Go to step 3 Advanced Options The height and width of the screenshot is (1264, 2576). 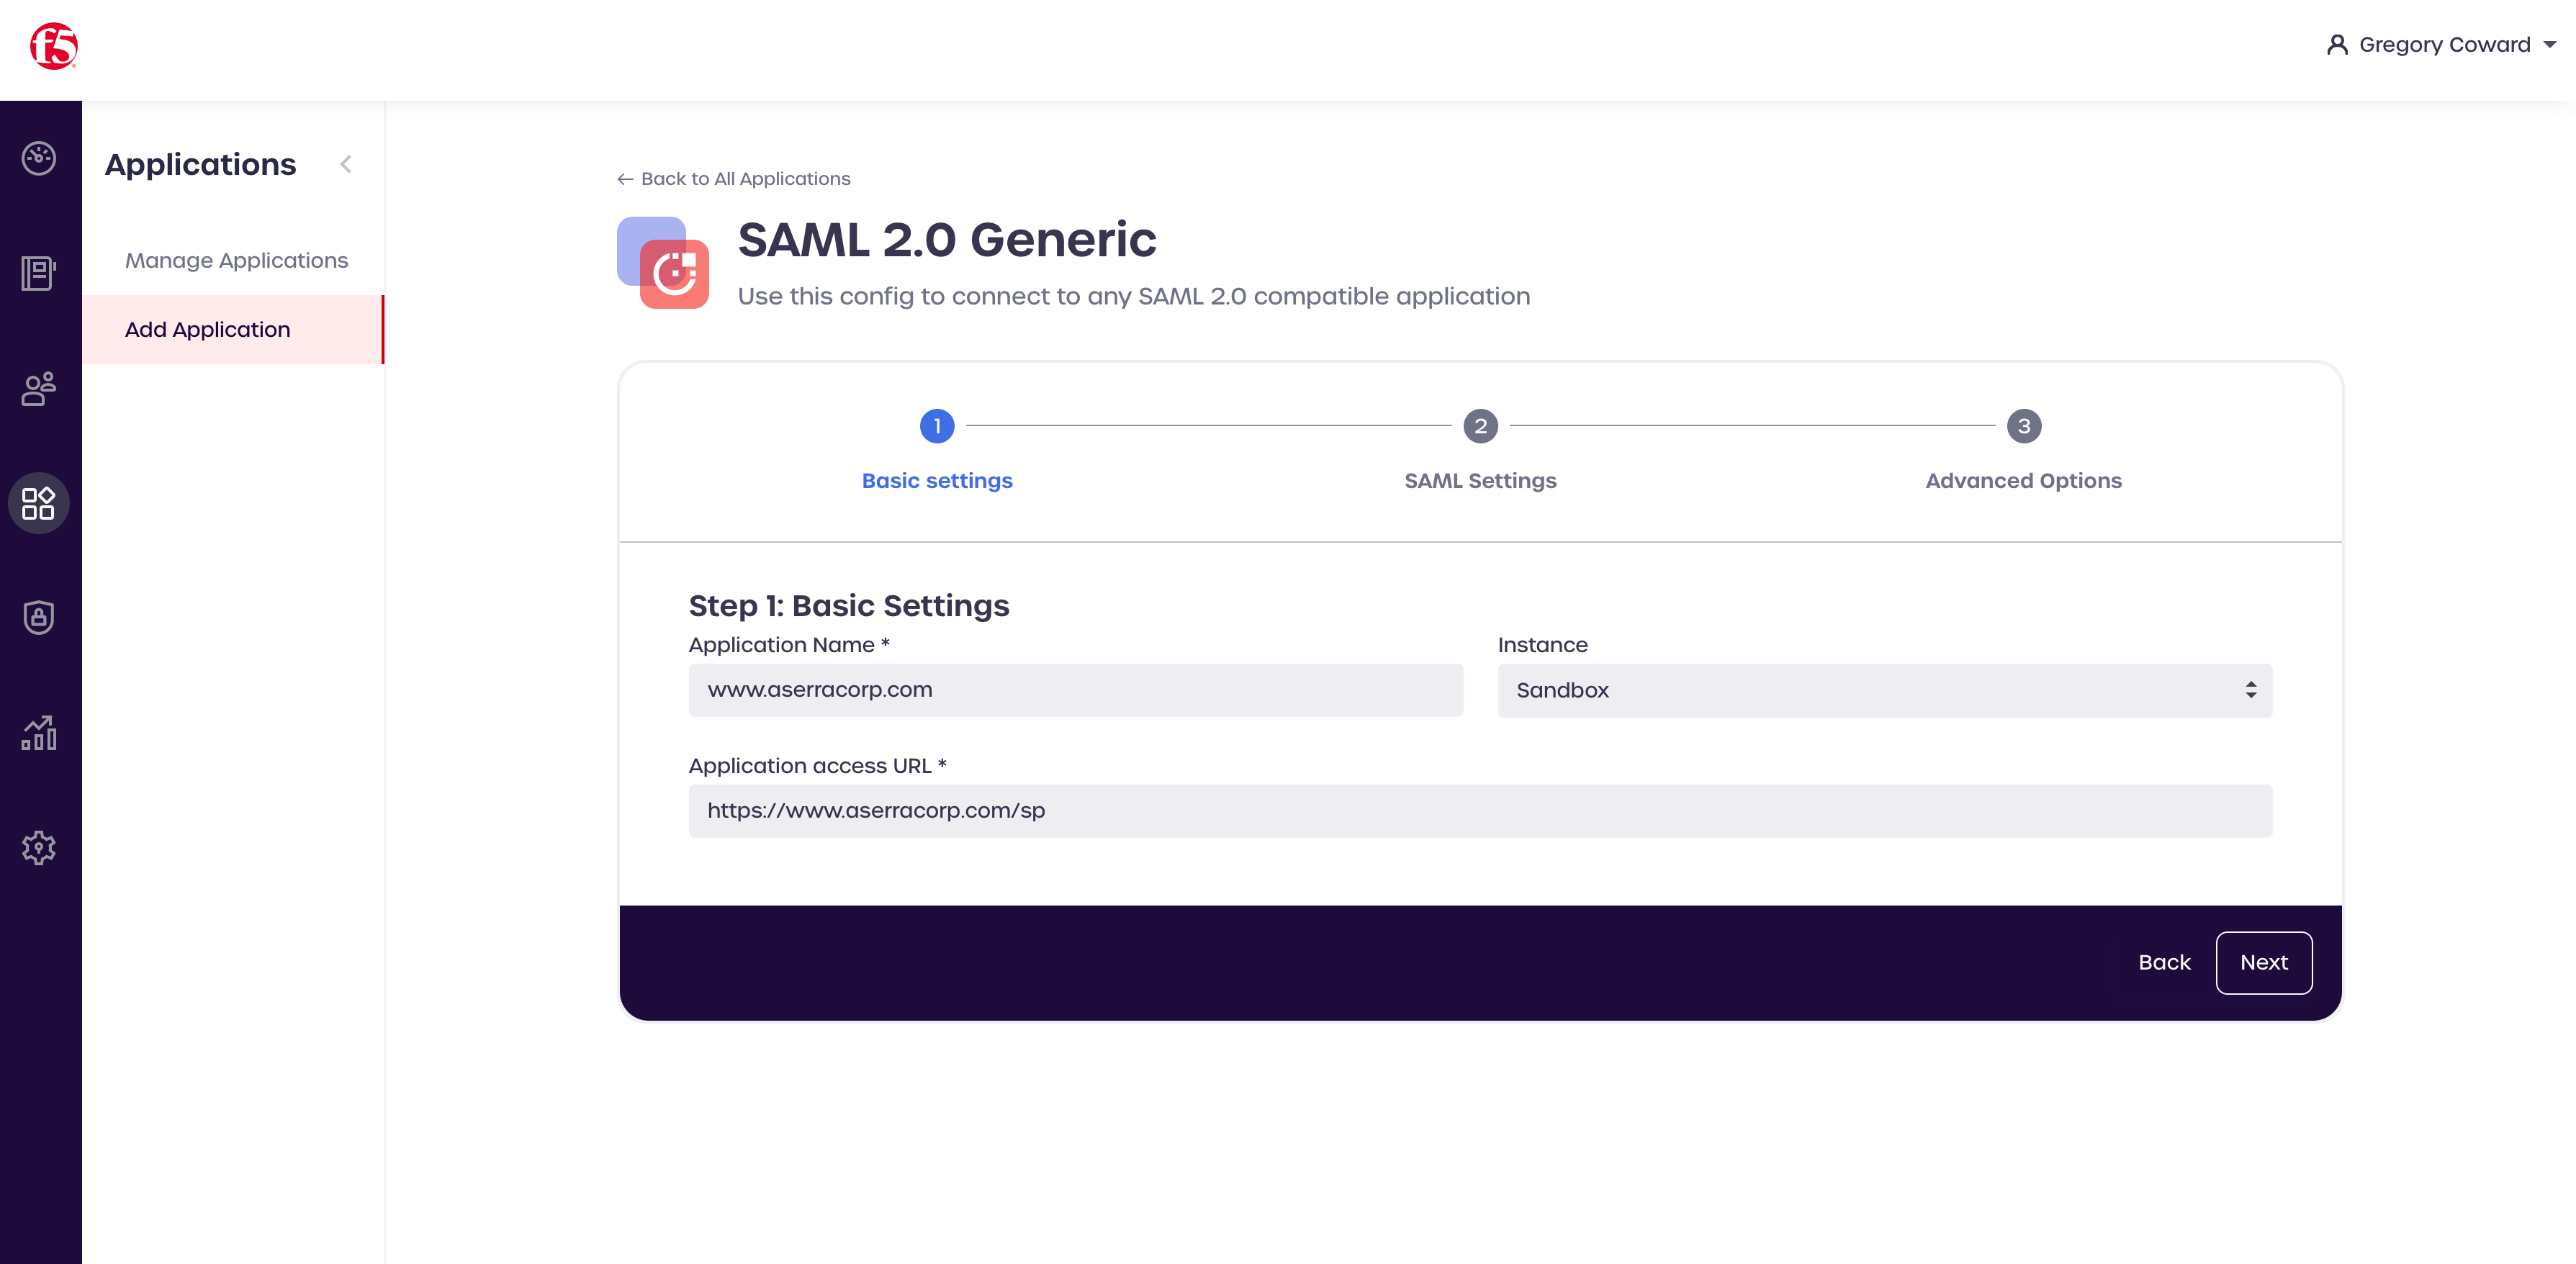click(2023, 427)
